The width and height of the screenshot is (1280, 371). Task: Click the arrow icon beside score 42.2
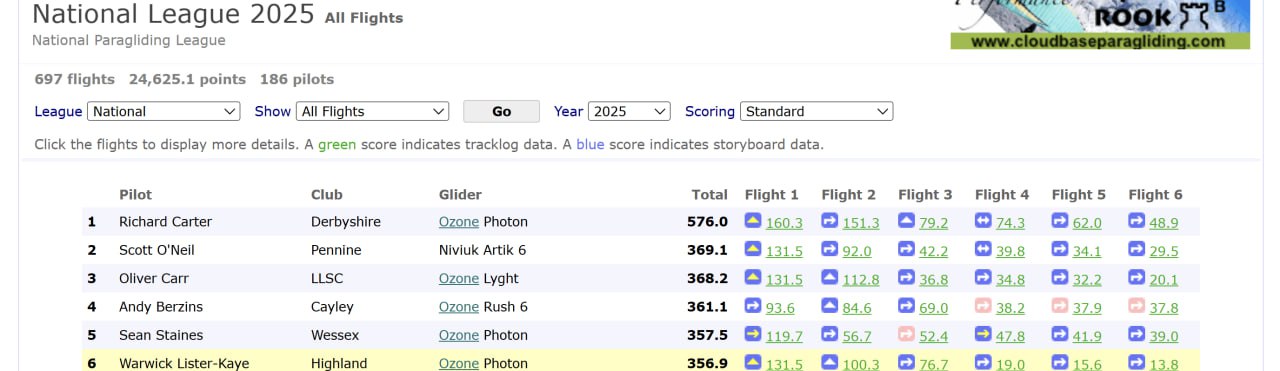[x=907, y=250]
